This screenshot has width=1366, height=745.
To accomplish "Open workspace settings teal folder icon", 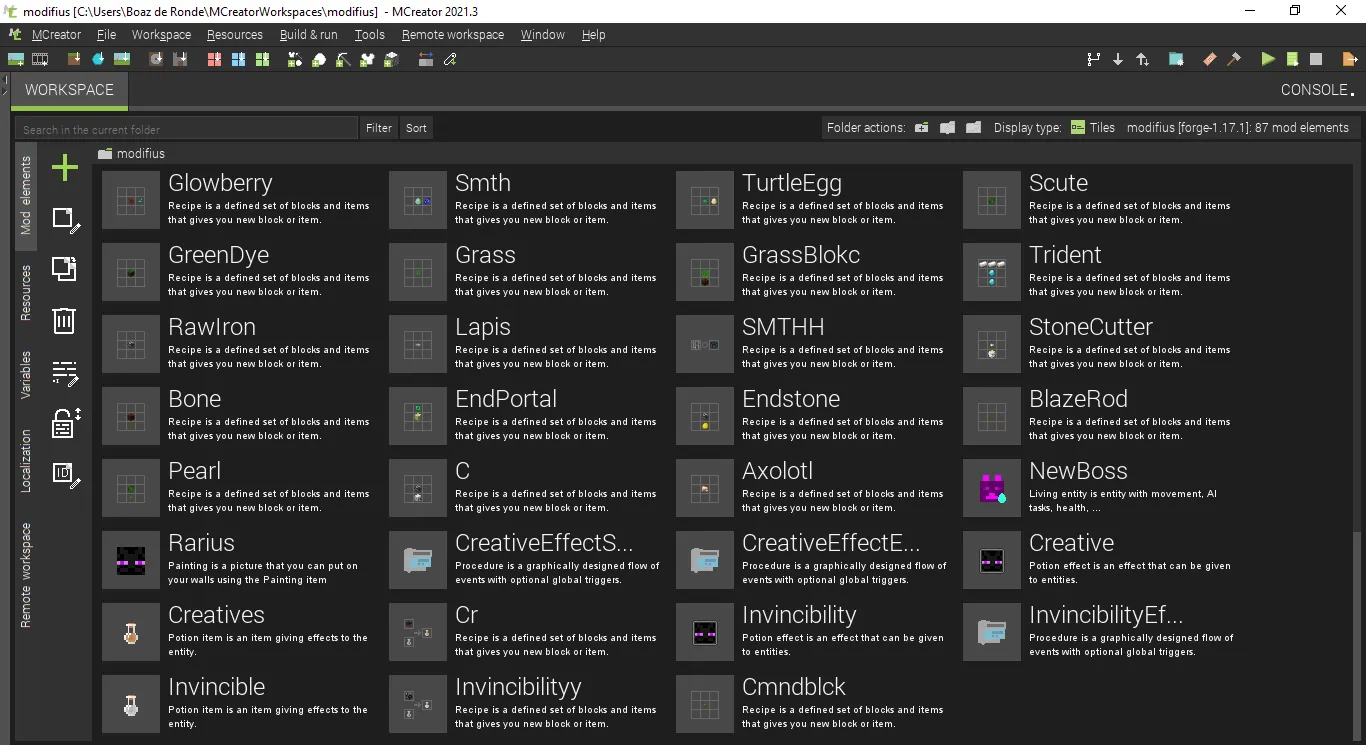I will [1176, 59].
